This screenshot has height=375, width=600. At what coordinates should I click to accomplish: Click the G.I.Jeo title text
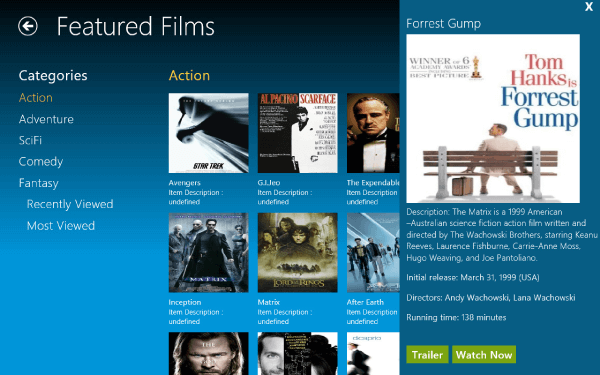click(269, 183)
